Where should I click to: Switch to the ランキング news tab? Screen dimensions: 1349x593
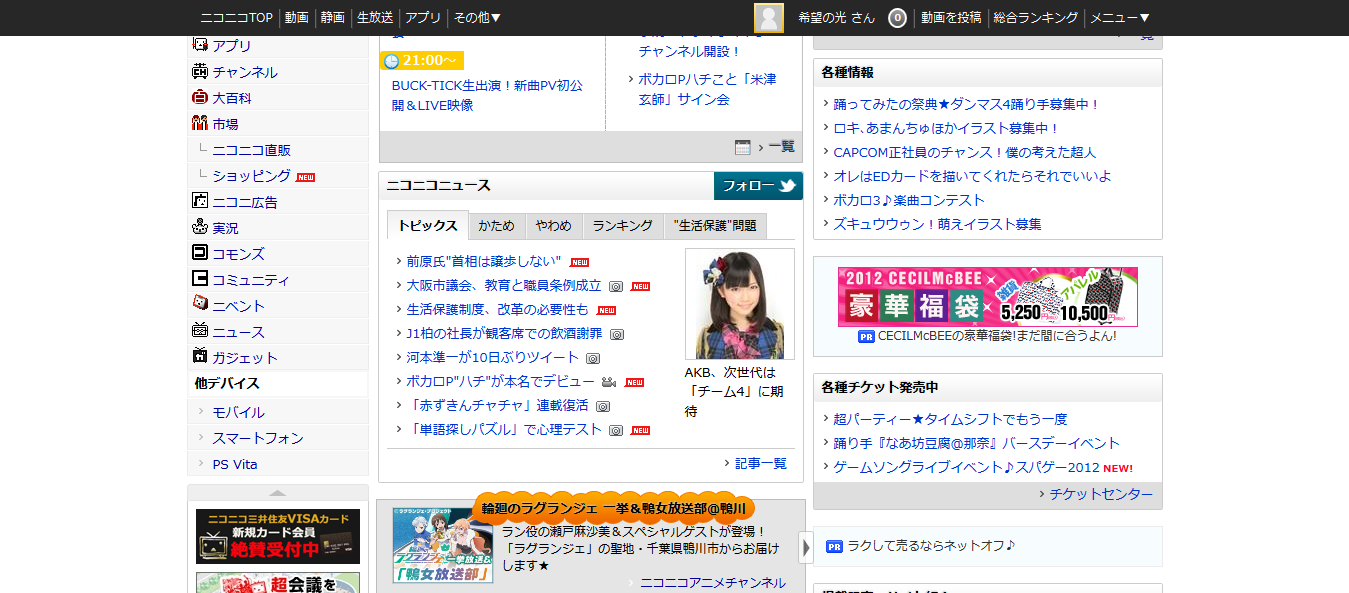[622, 226]
